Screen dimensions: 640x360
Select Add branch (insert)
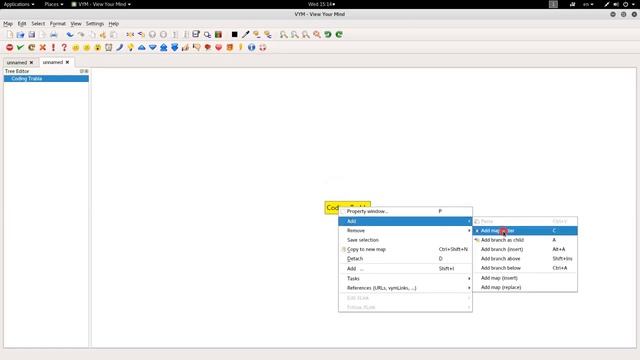tap(525, 249)
